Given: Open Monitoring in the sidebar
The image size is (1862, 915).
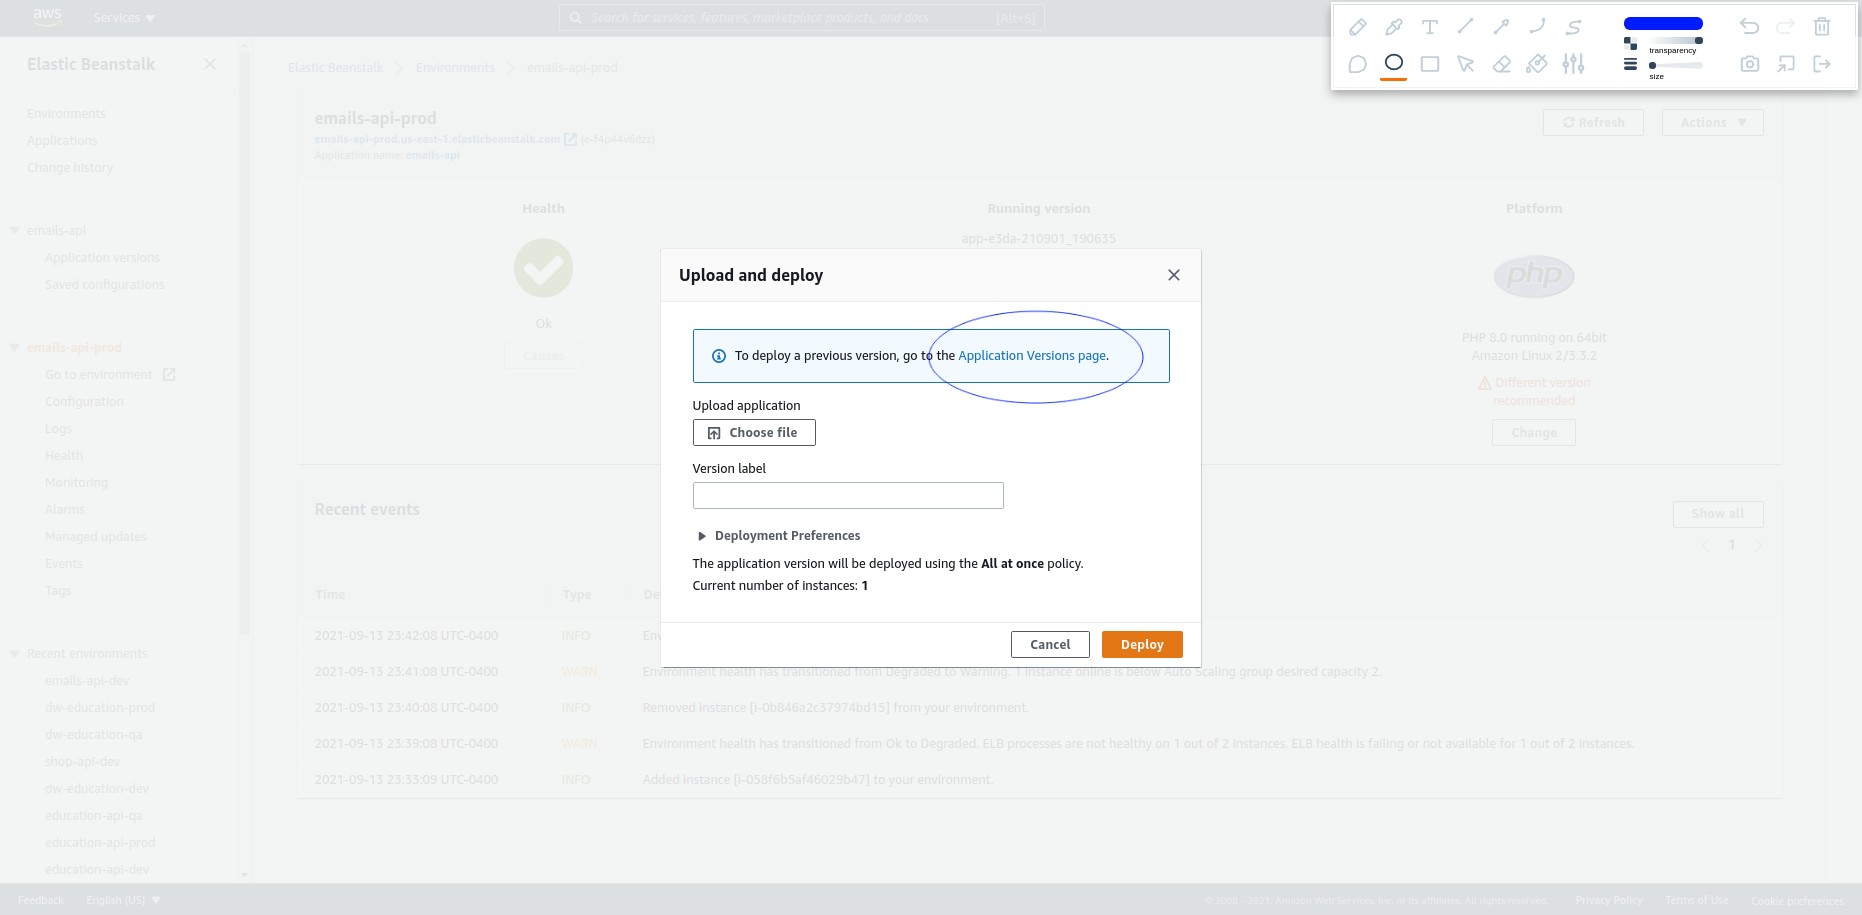Looking at the screenshot, I should [x=76, y=483].
